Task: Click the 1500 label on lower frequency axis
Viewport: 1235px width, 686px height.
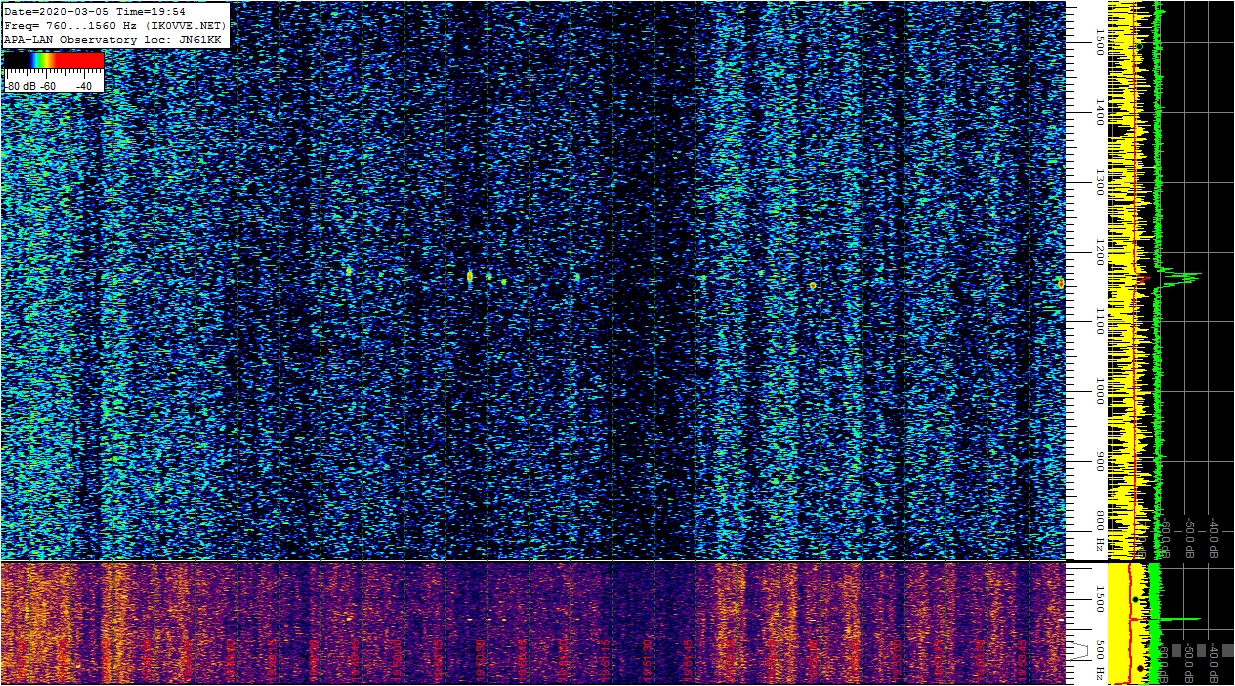Action: (1100, 598)
